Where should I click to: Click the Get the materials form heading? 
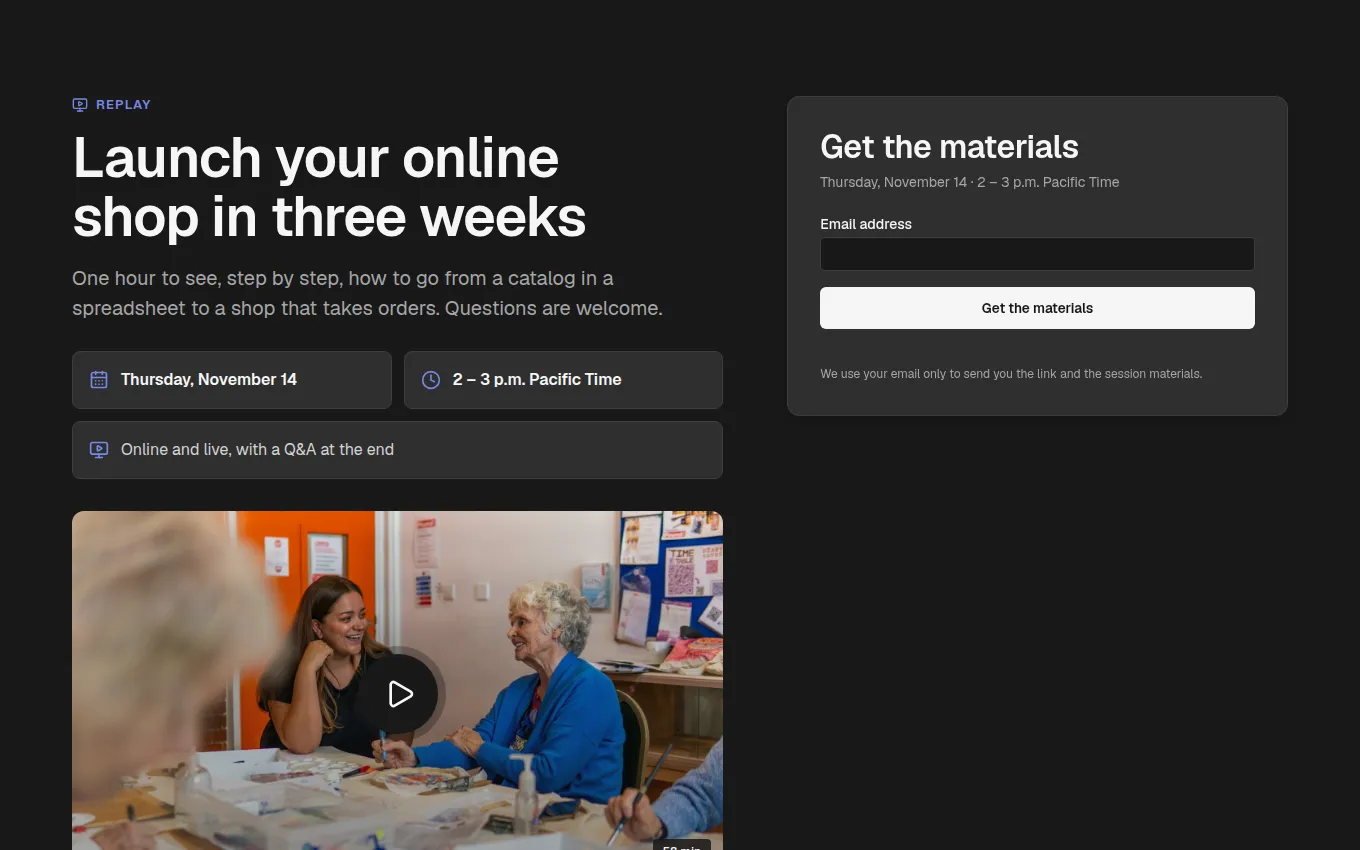tap(949, 147)
